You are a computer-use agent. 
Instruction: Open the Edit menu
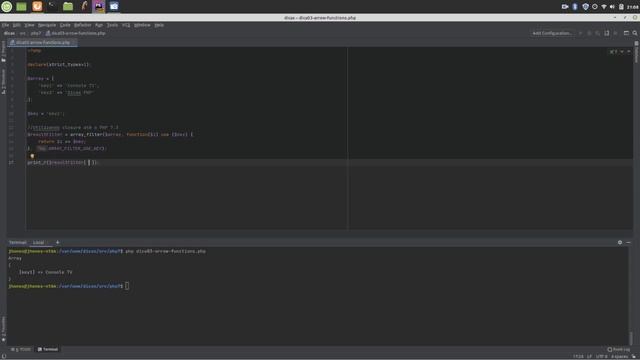(16, 25)
